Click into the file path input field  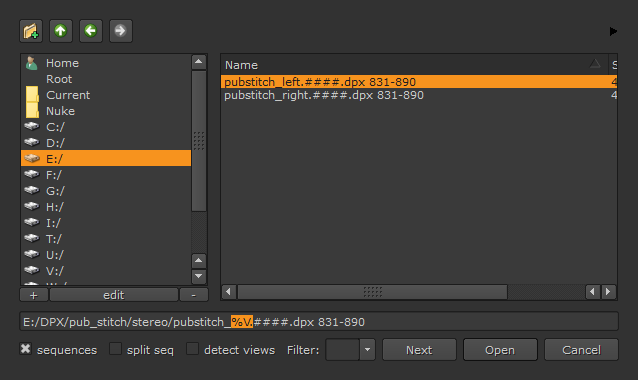coord(319,322)
